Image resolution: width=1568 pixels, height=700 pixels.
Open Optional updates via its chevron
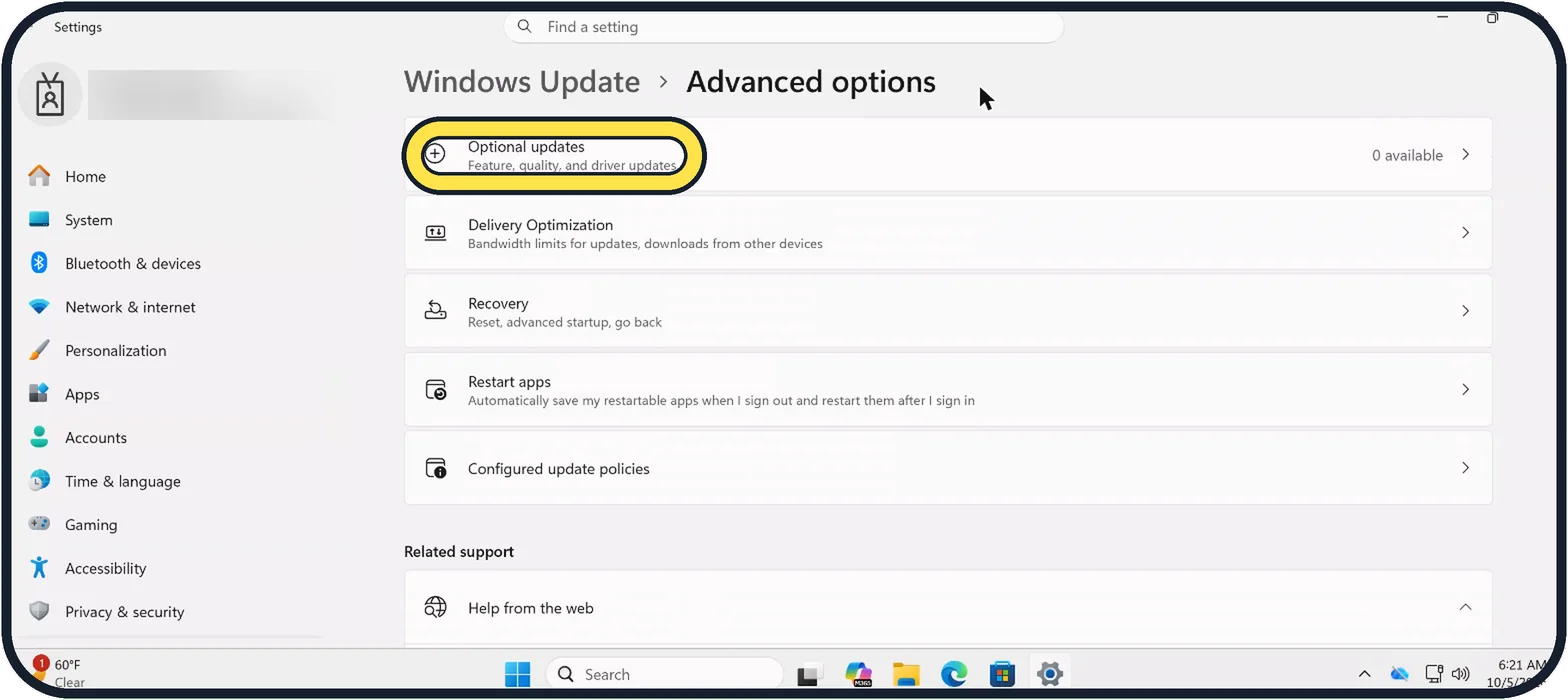point(1465,154)
